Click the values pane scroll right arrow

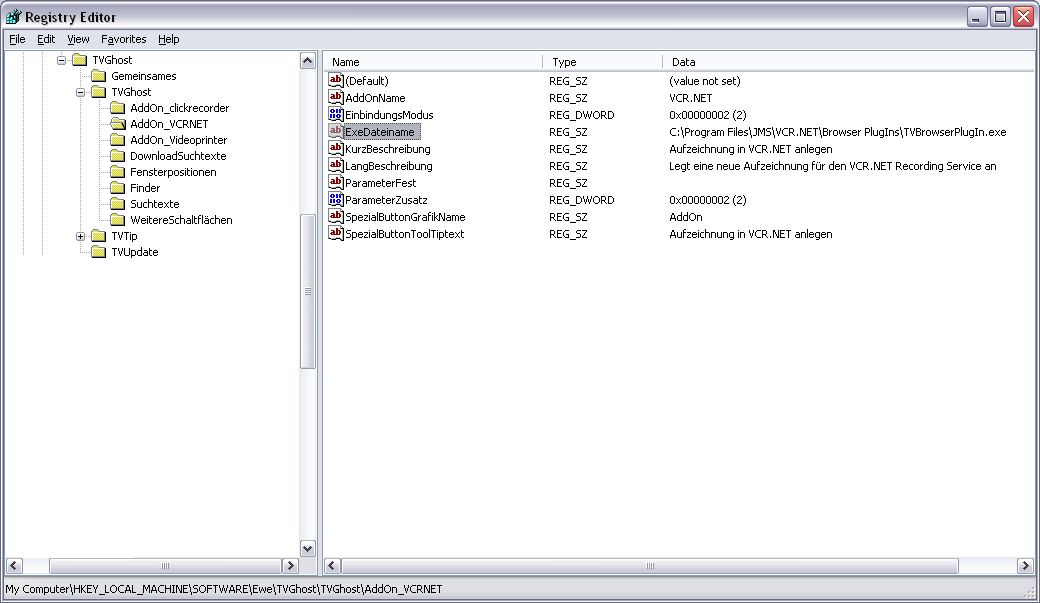point(1025,566)
